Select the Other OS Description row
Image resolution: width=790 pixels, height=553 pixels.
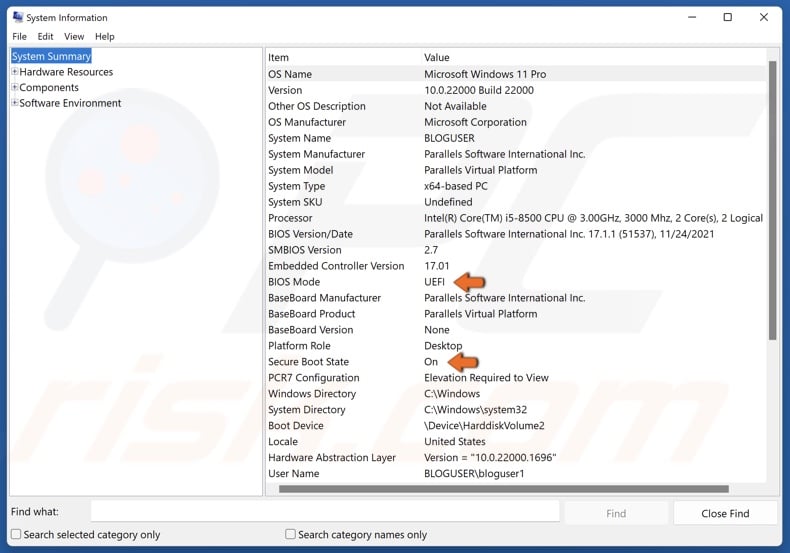click(x=516, y=106)
